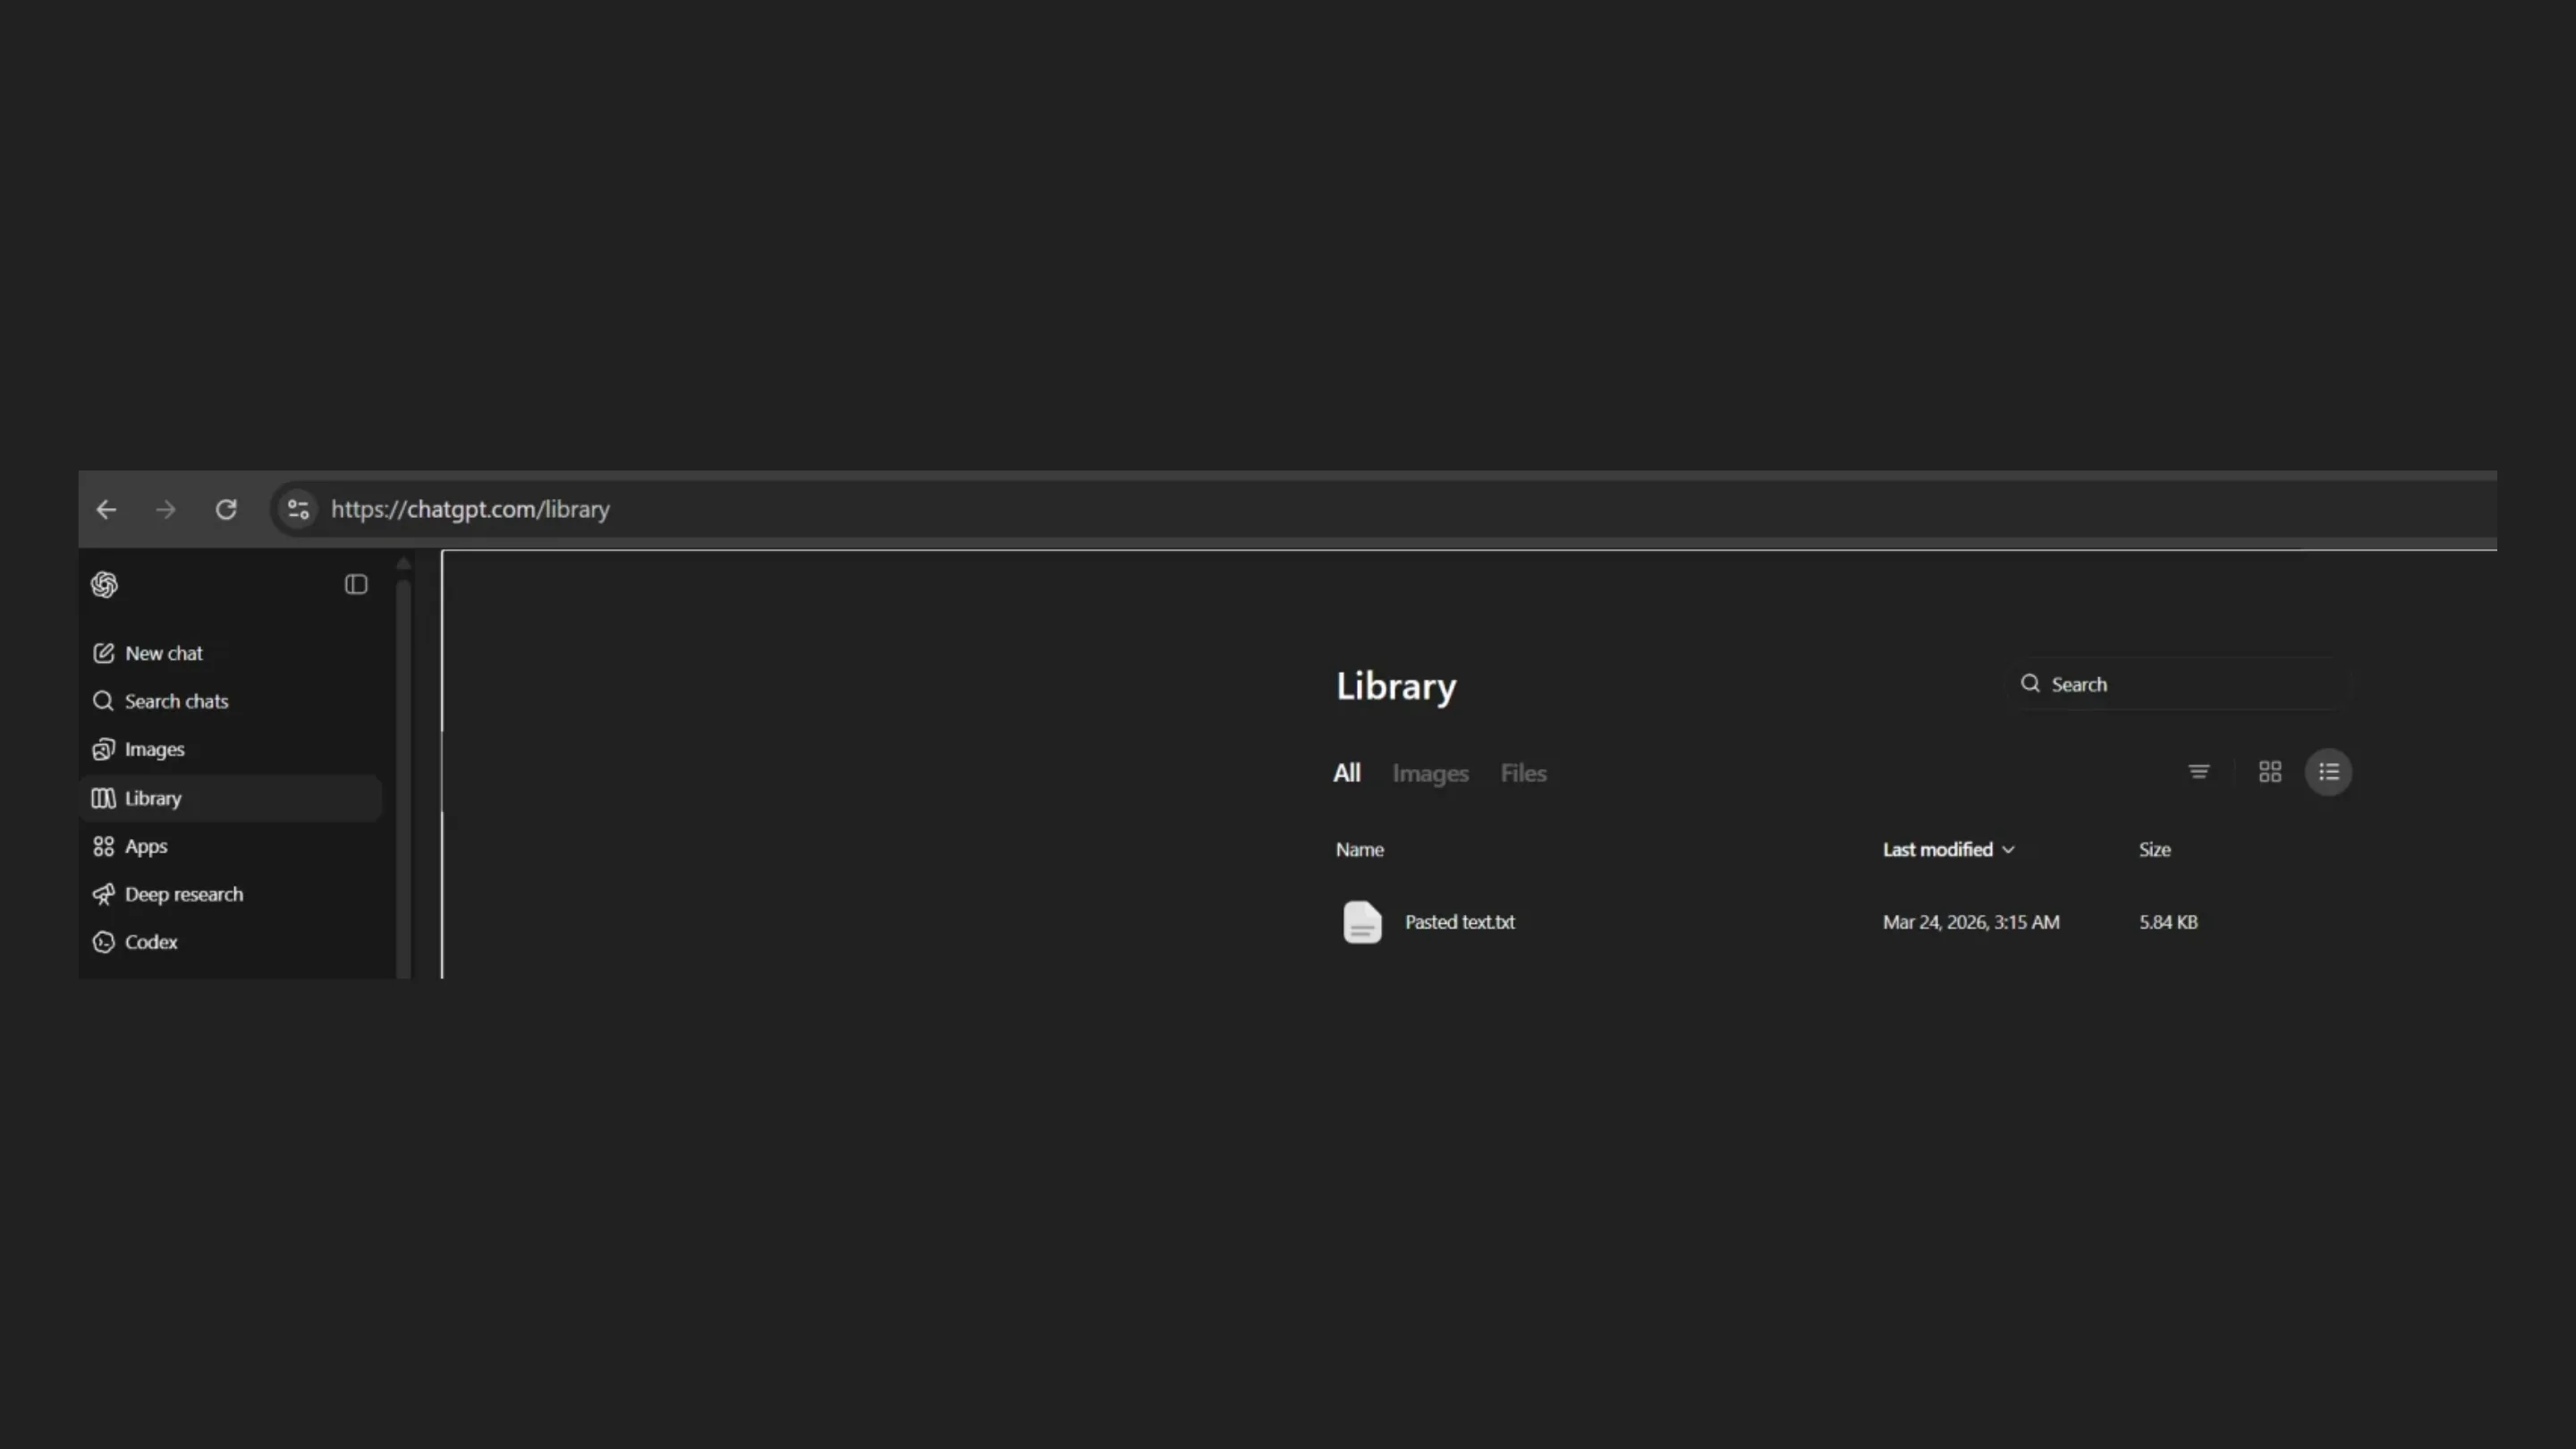Go to Apps section

pos(145,846)
